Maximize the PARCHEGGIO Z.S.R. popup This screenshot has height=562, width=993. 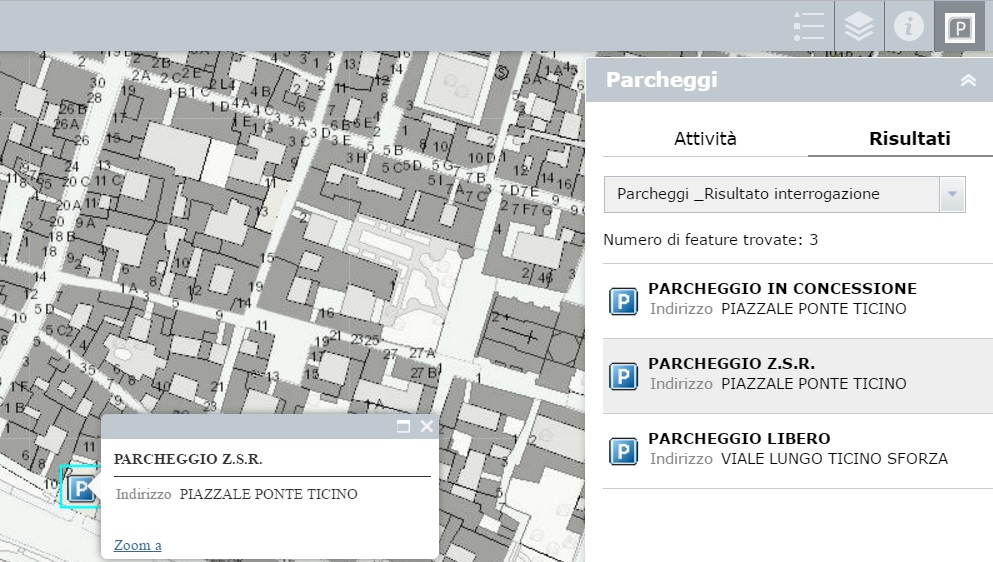pyautogui.click(x=404, y=427)
